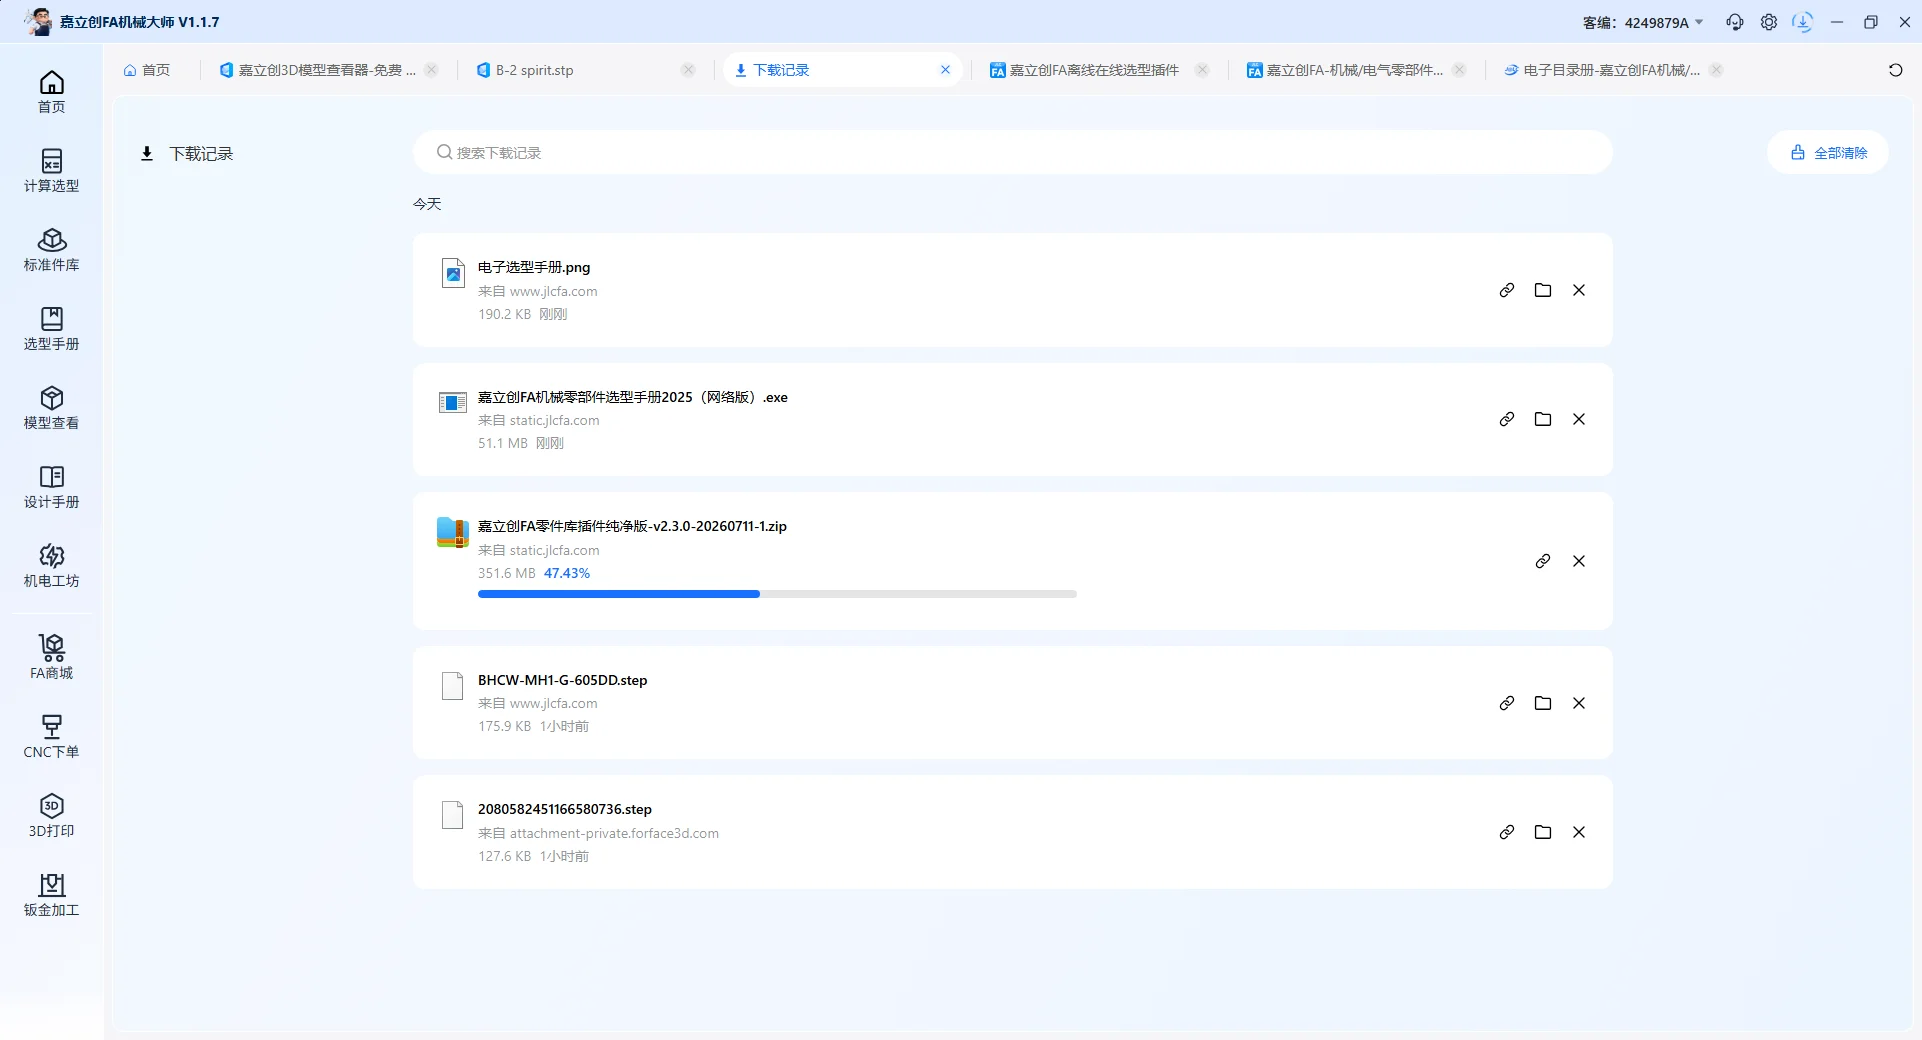Open settings gear in title bar
Screen dimensions: 1922x1040
(1769, 22)
